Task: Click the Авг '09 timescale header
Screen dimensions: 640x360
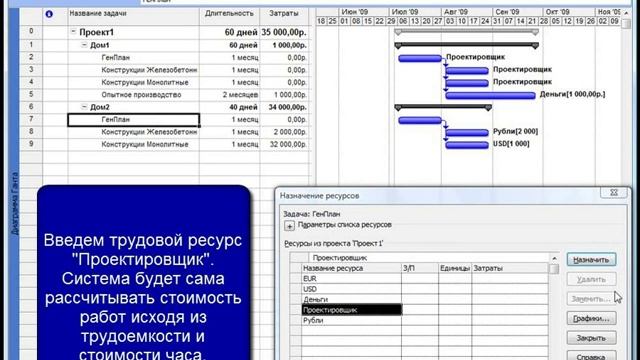Action: [467, 12]
